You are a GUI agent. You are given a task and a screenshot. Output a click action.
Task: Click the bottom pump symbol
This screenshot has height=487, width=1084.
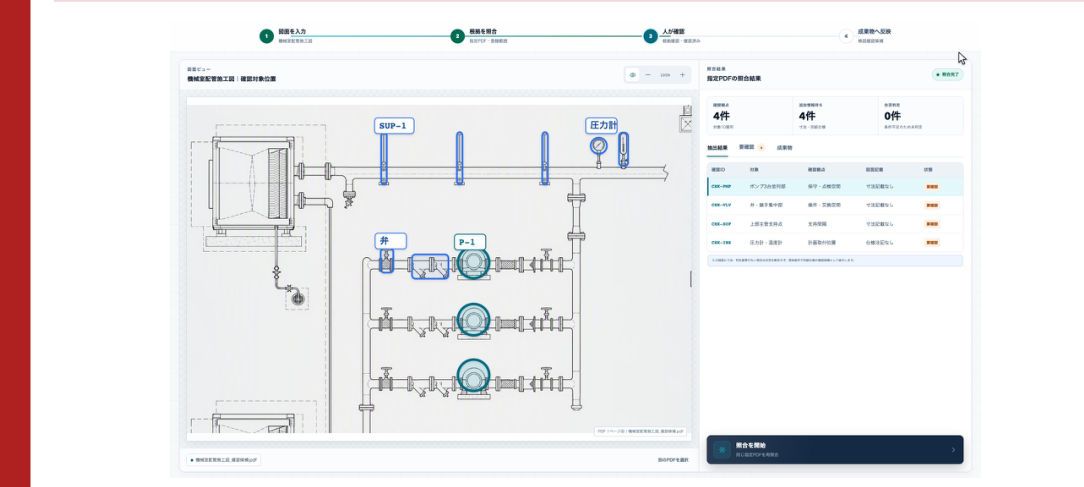coord(474,377)
